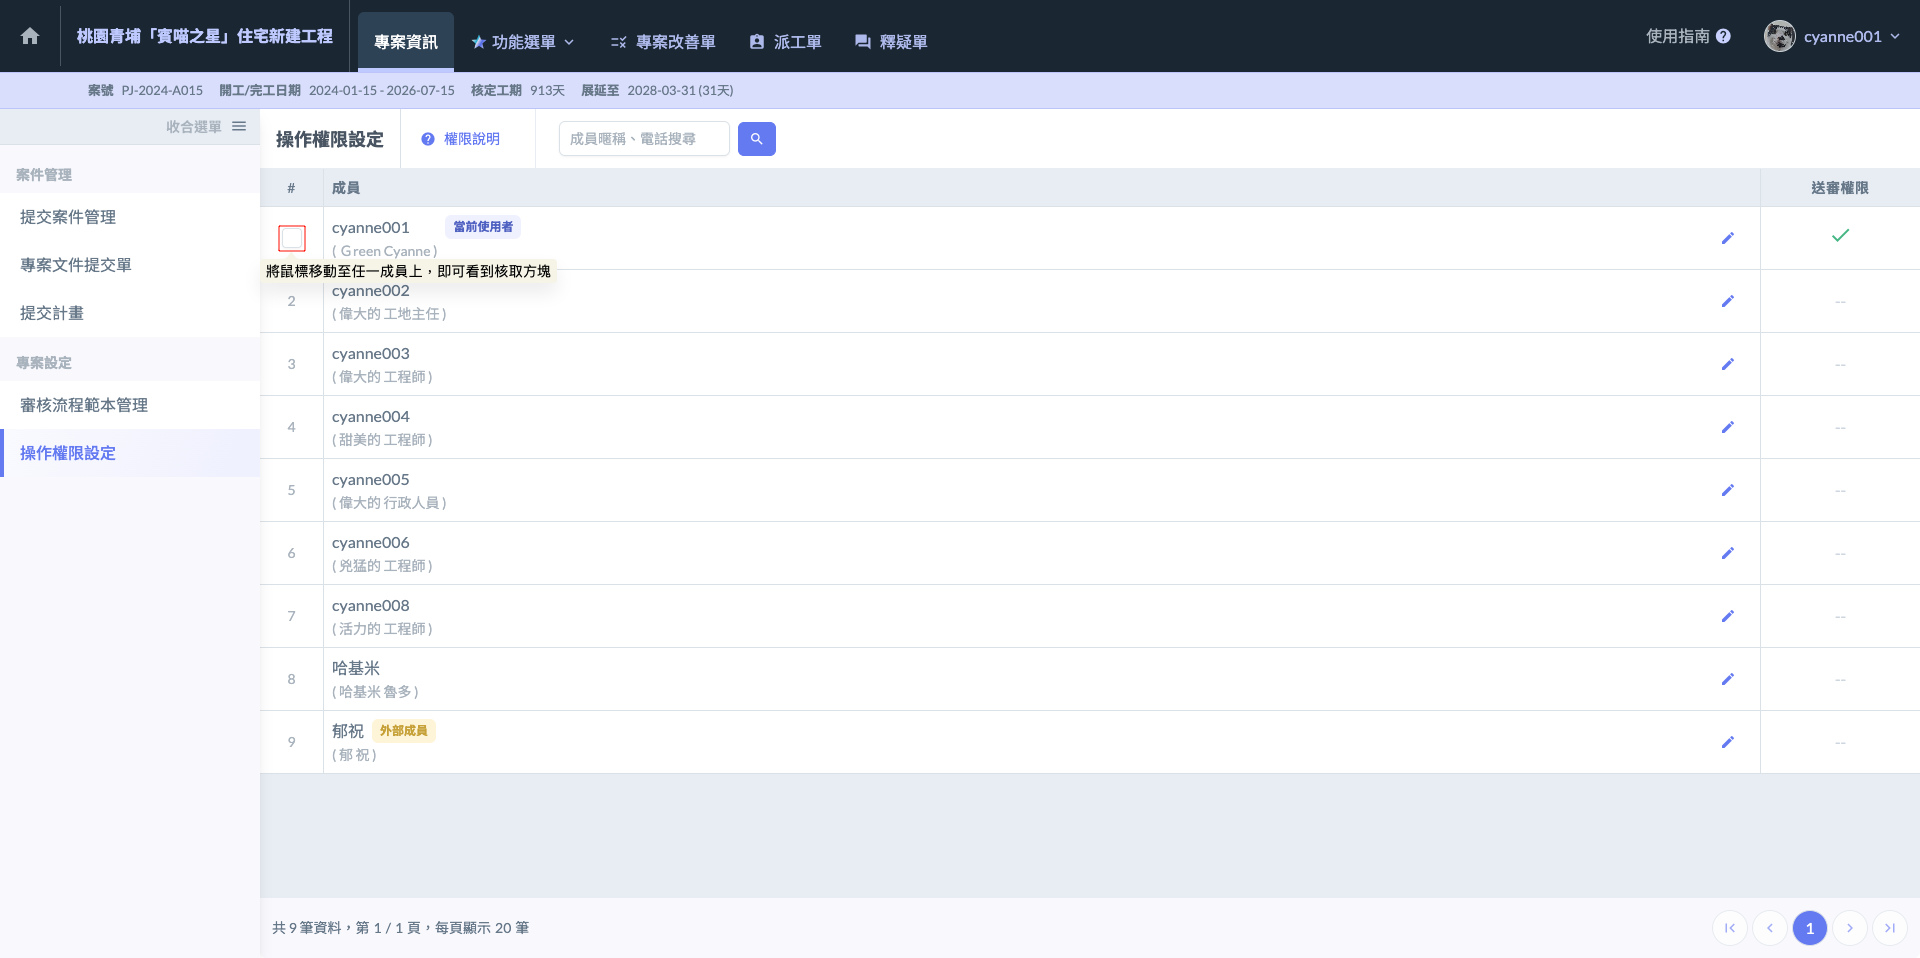The image size is (1920, 958).
Task: Collapse the sidebar with 收合選單 icon
Action: (239, 126)
